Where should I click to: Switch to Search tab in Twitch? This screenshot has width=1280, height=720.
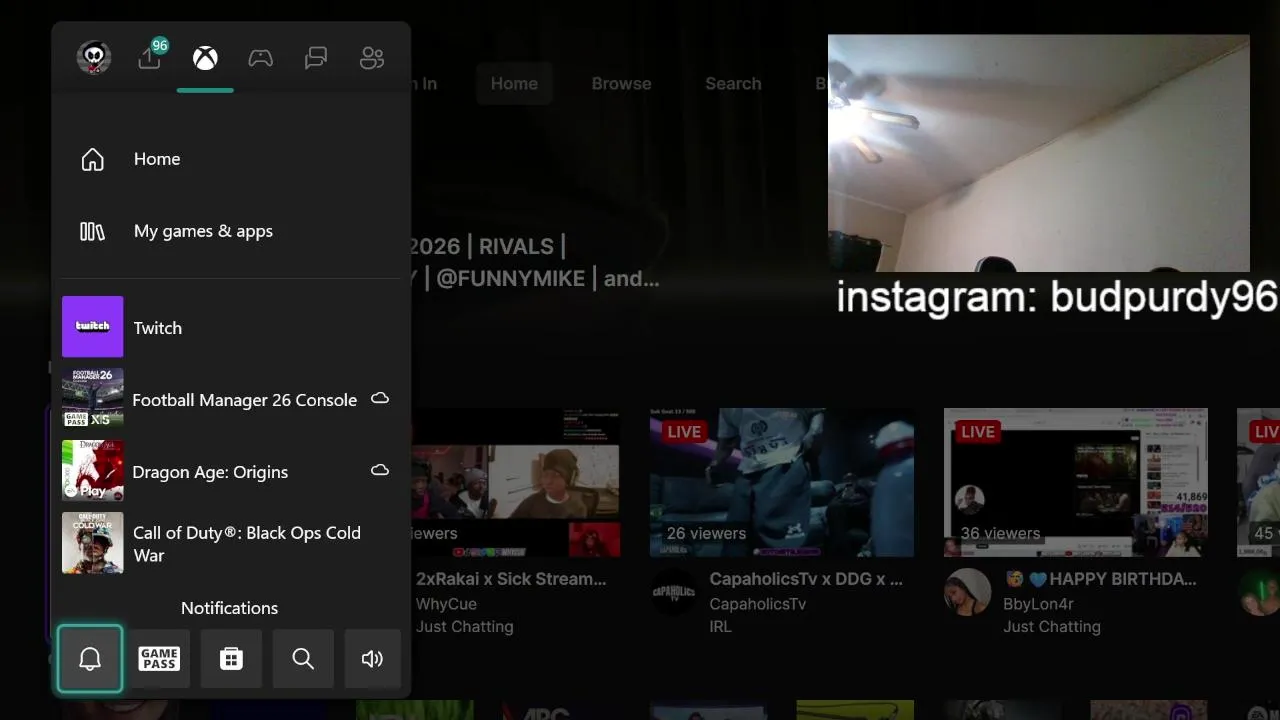pyautogui.click(x=733, y=84)
